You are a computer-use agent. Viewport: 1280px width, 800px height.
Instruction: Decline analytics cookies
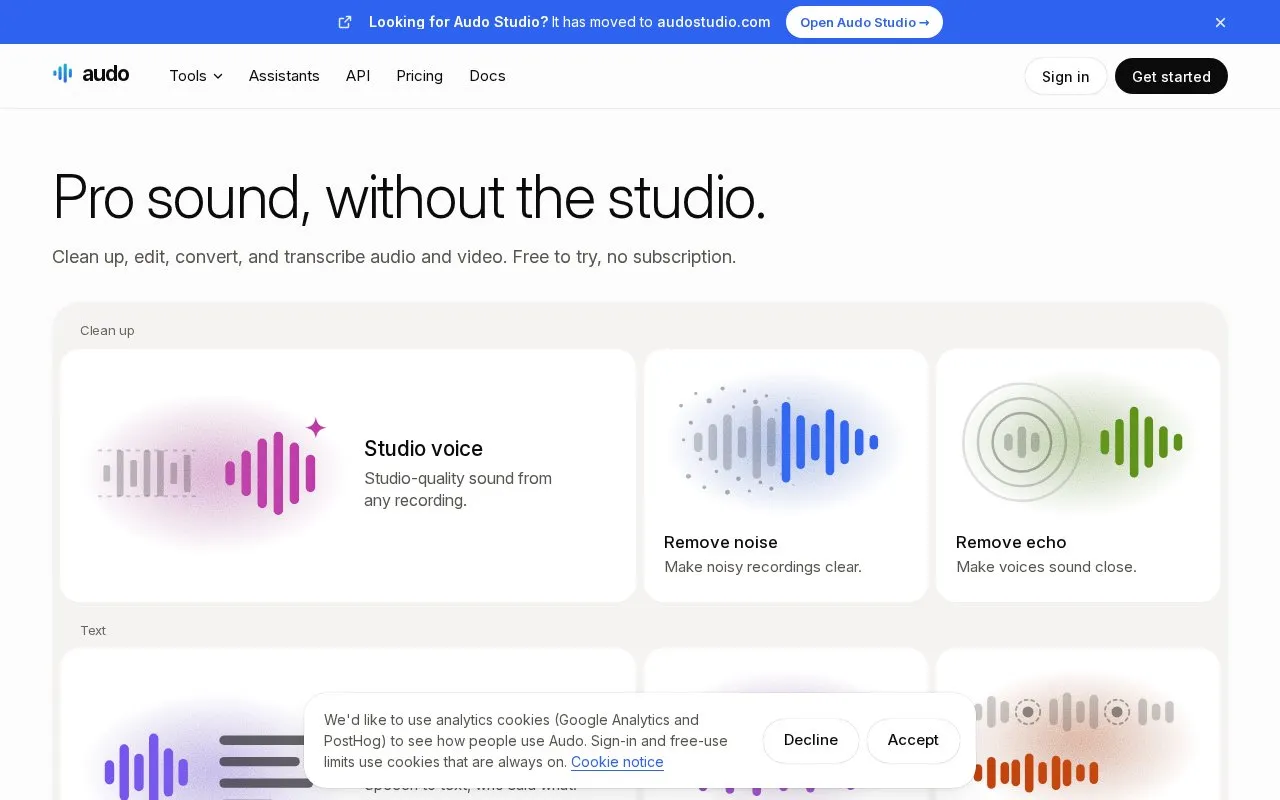[811, 740]
